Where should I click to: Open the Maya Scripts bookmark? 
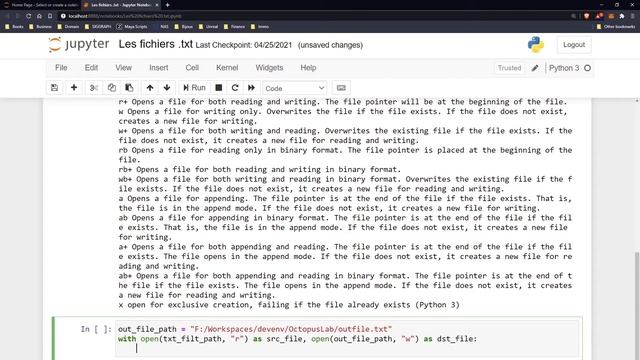[x=132, y=27]
